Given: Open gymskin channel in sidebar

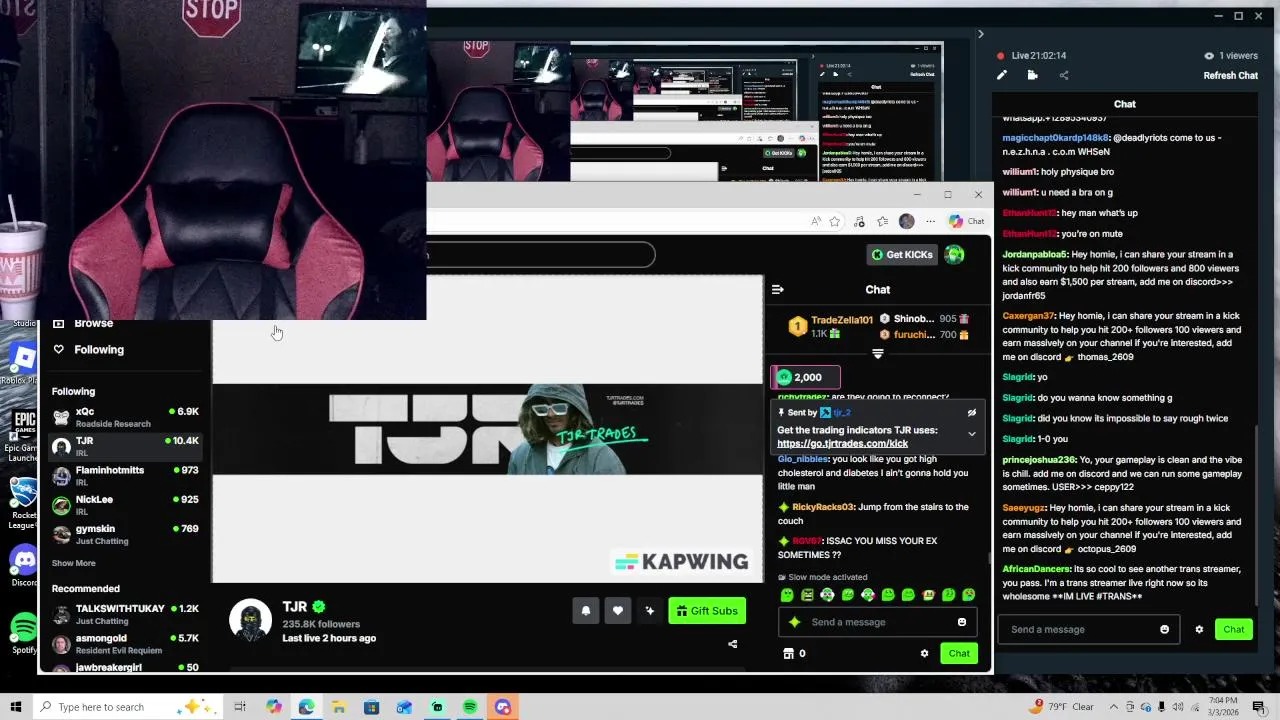Looking at the screenshot, I should (125, 534).
